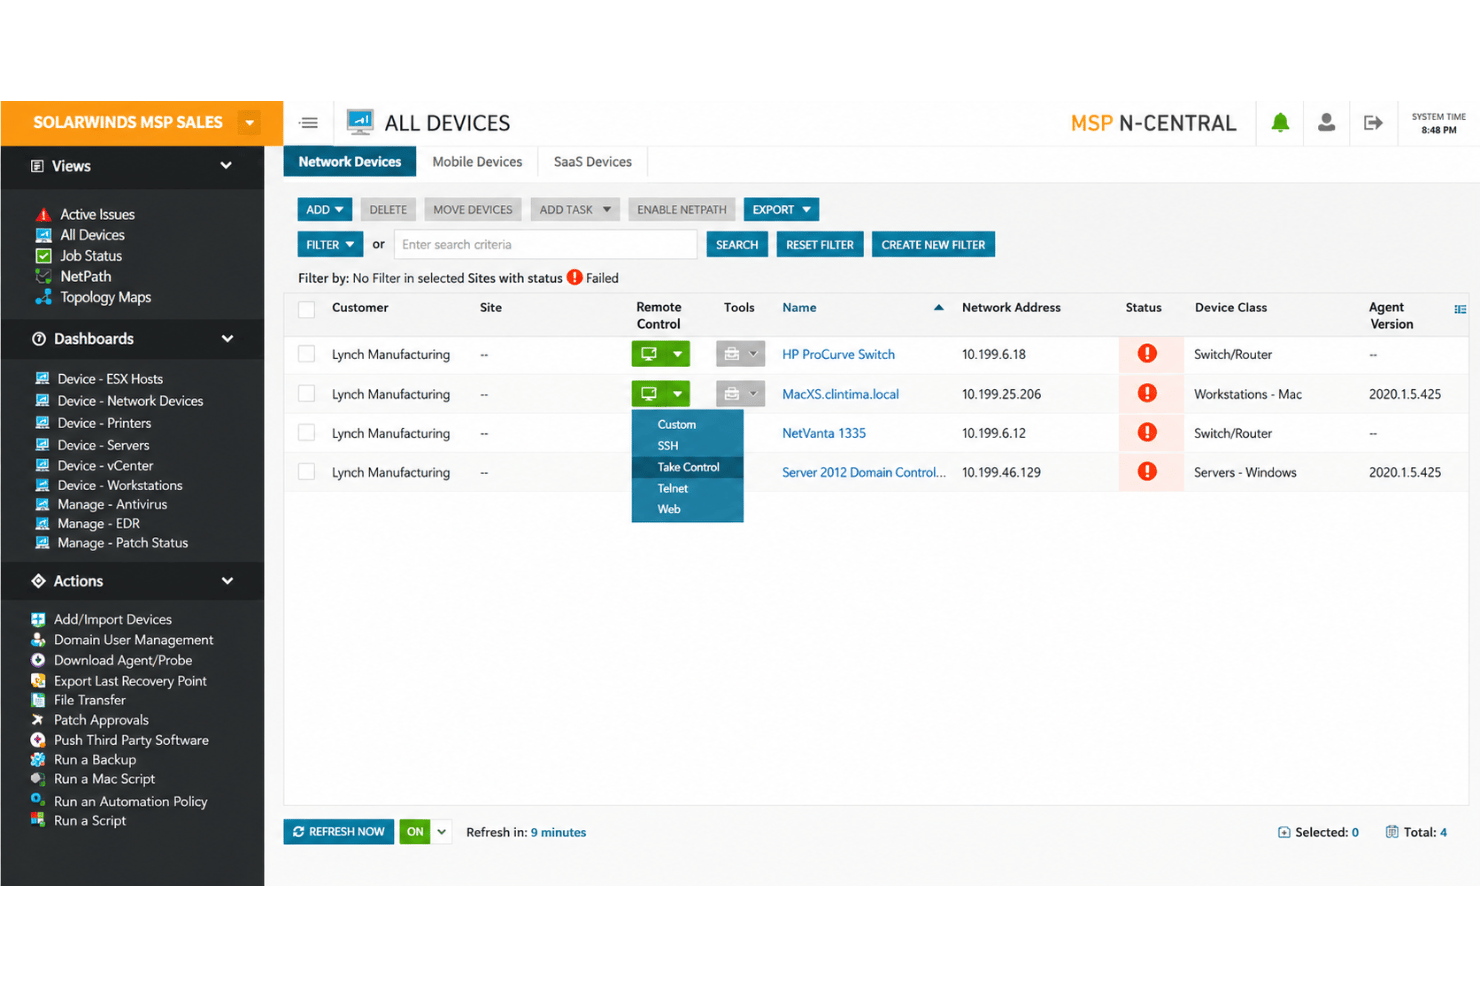
Task: Click the NetPath icon in sidebar
Action: click(x=43, y=276)
